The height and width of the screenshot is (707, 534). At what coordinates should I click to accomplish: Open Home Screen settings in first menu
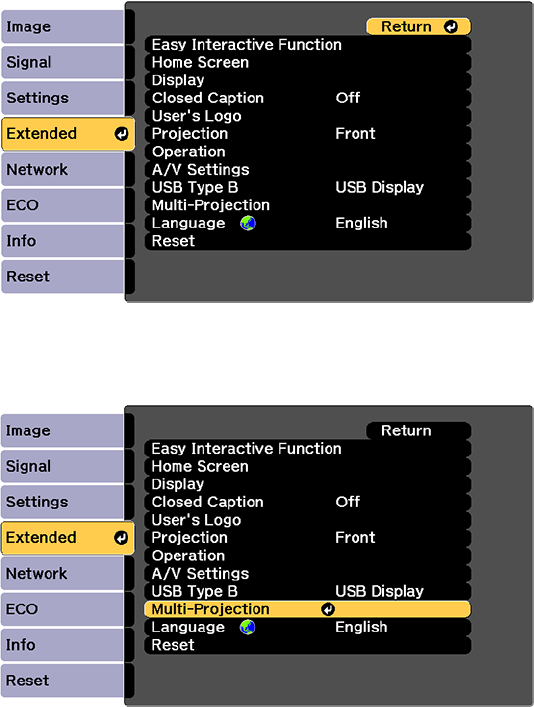tap(308, 62)
